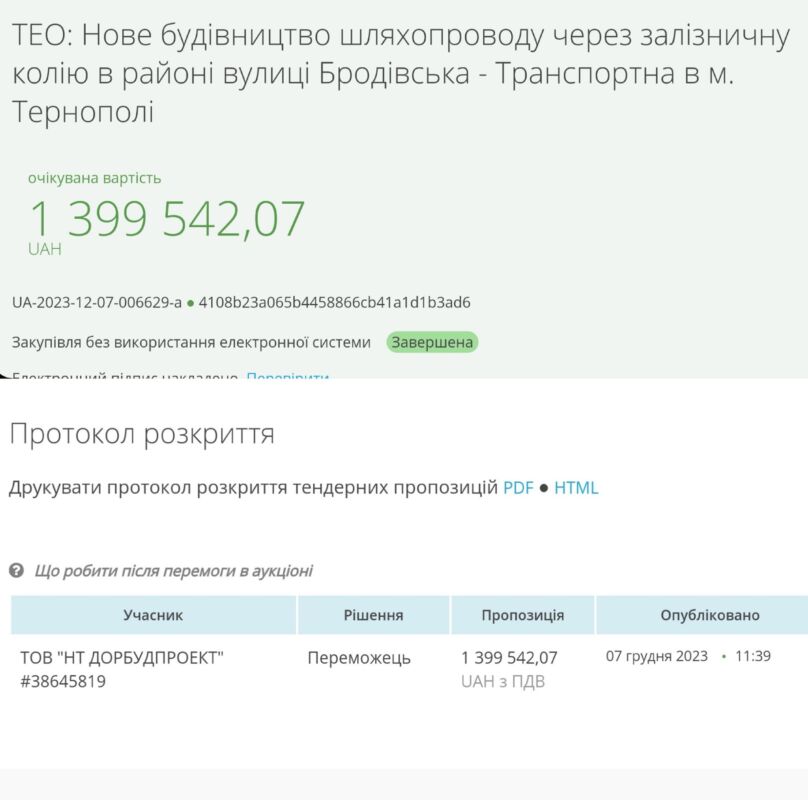Open Що робити після перемоги в аукціоні
Image resolution: width=808 pixels, height=800 pixels.
pyautogui.click(x=173, y=571)
